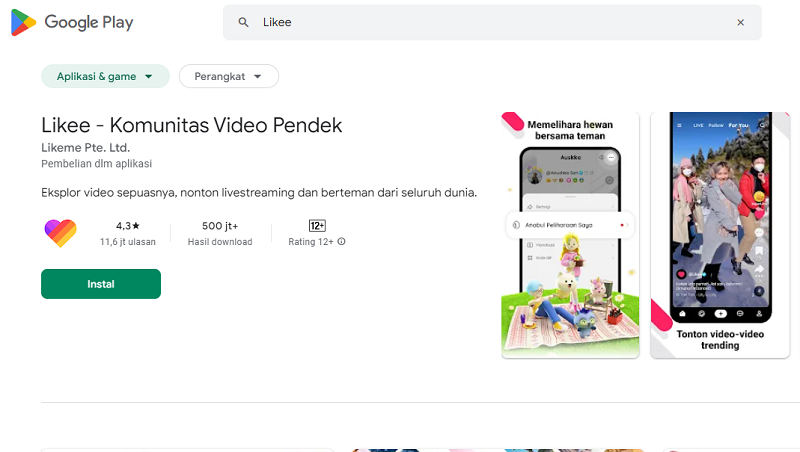
Task: Click the Google Play wordmark text
Action: tap(89, 22)
